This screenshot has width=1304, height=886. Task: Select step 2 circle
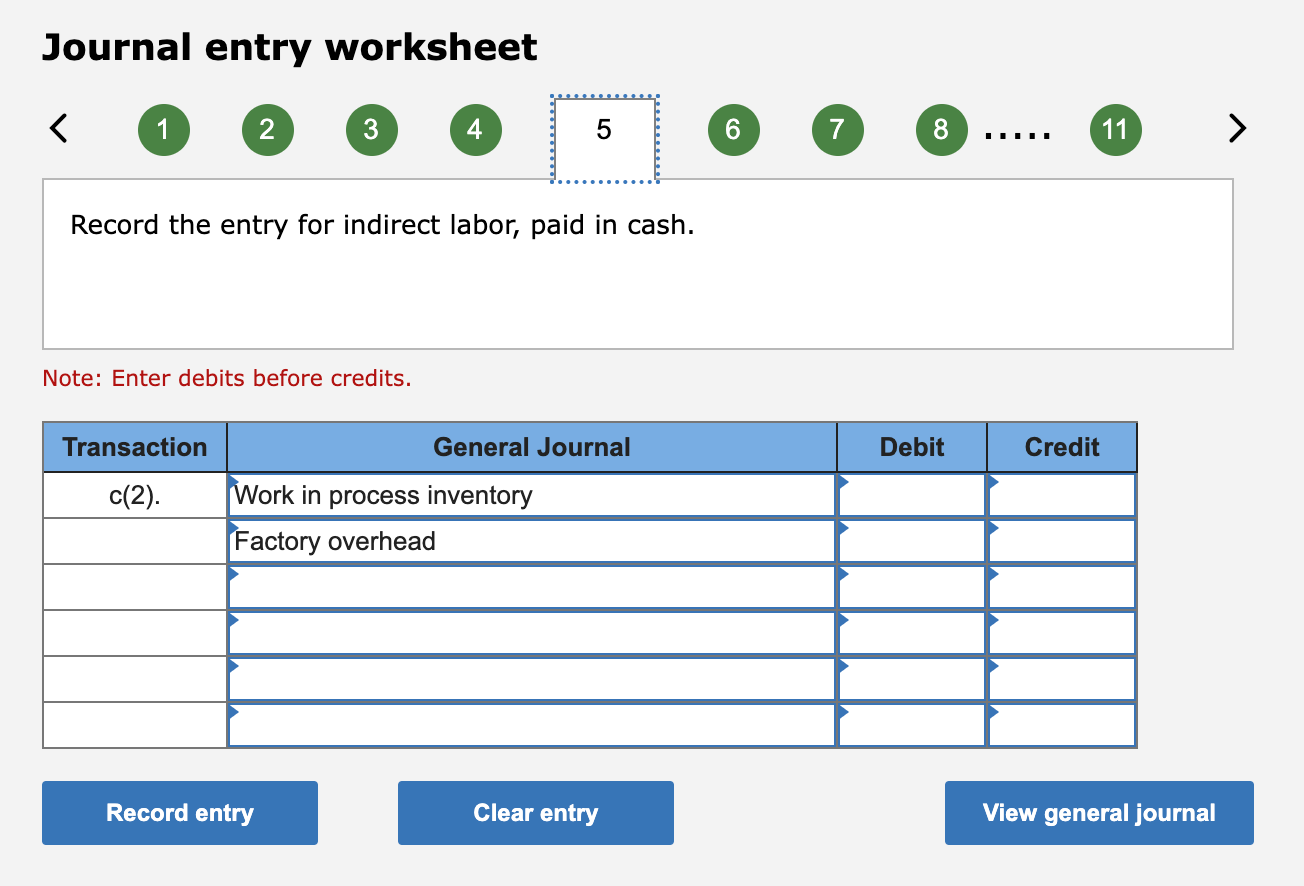click(267, 129)
